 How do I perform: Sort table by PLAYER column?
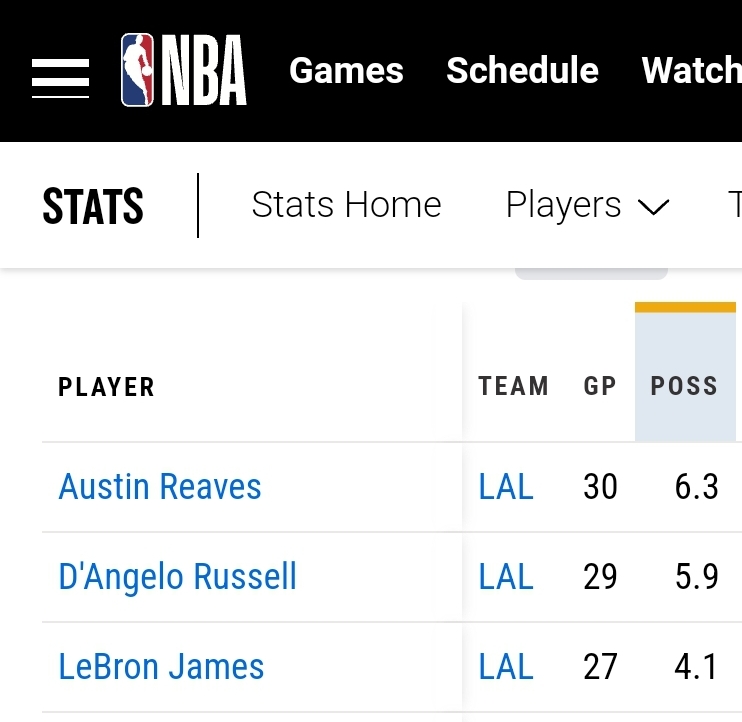[107, 387]
